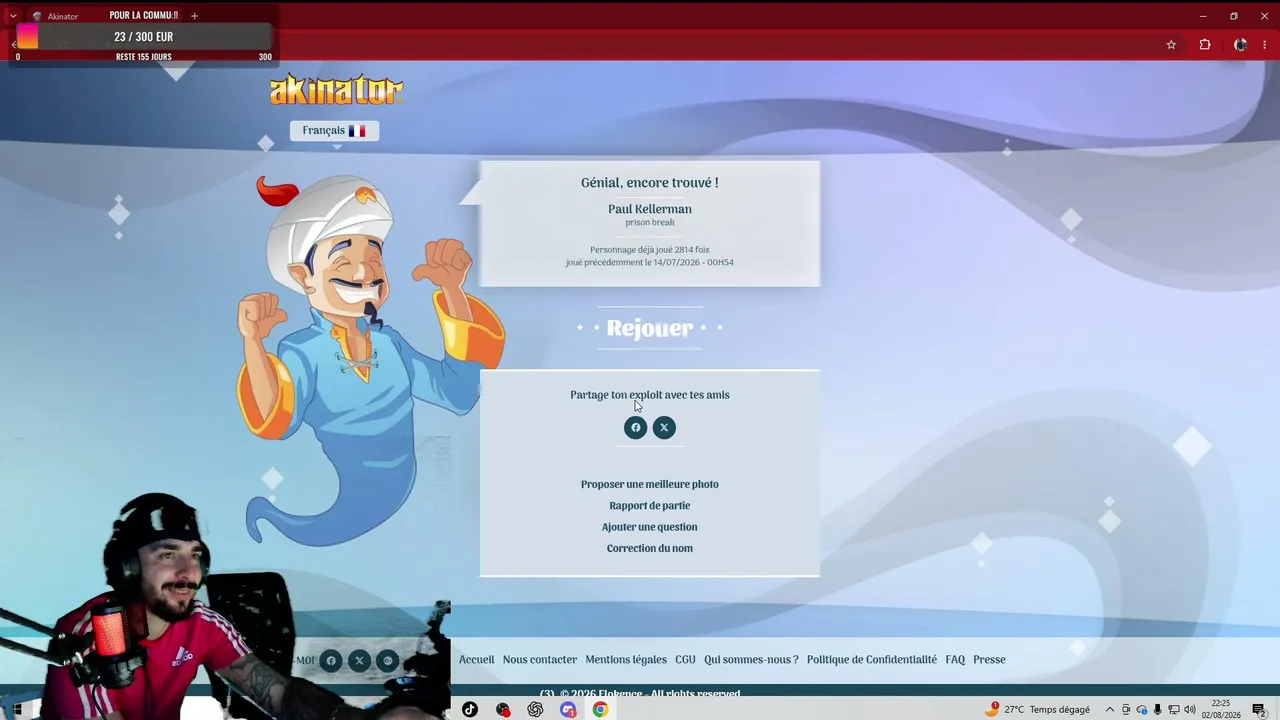
Task: Click the Akinator logo
Action: (x=336, y=90)
